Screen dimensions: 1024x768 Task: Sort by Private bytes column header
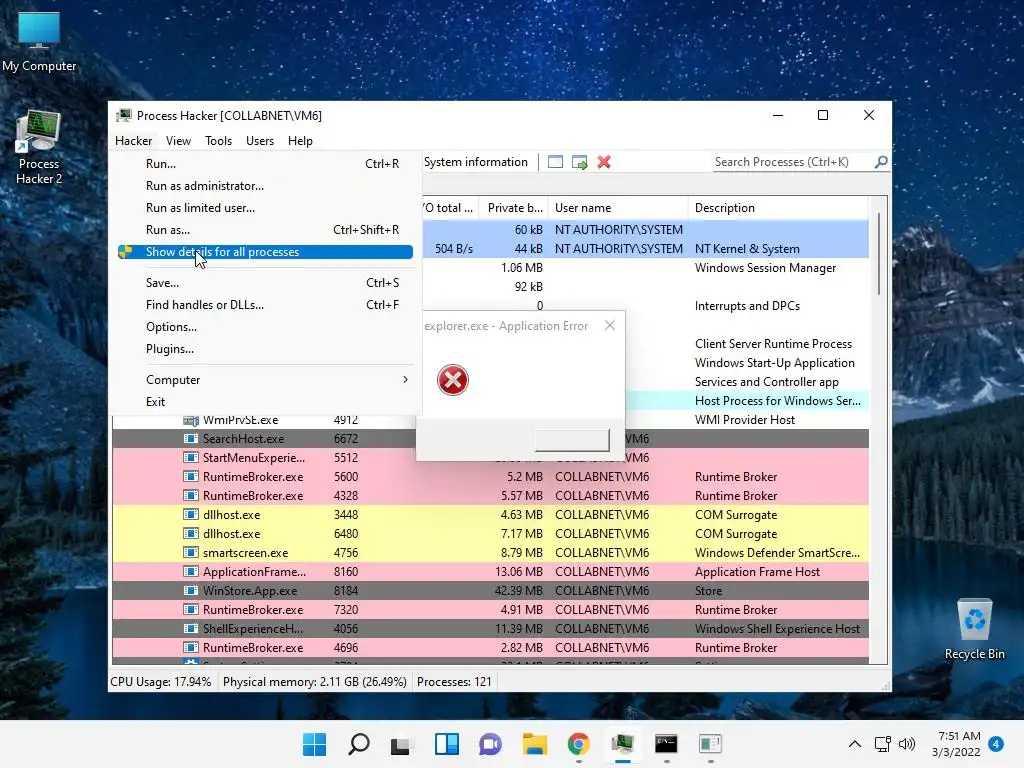[514, 208]
